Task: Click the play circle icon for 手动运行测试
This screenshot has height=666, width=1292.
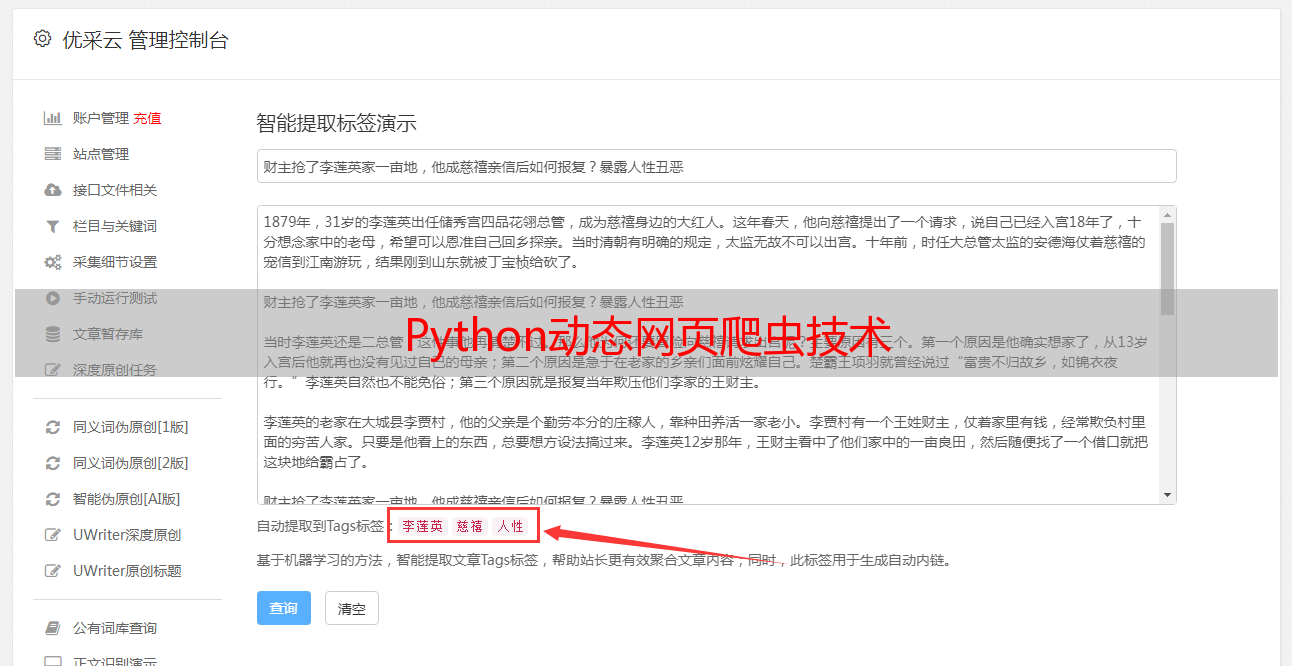Action: (x=53, y=298)
